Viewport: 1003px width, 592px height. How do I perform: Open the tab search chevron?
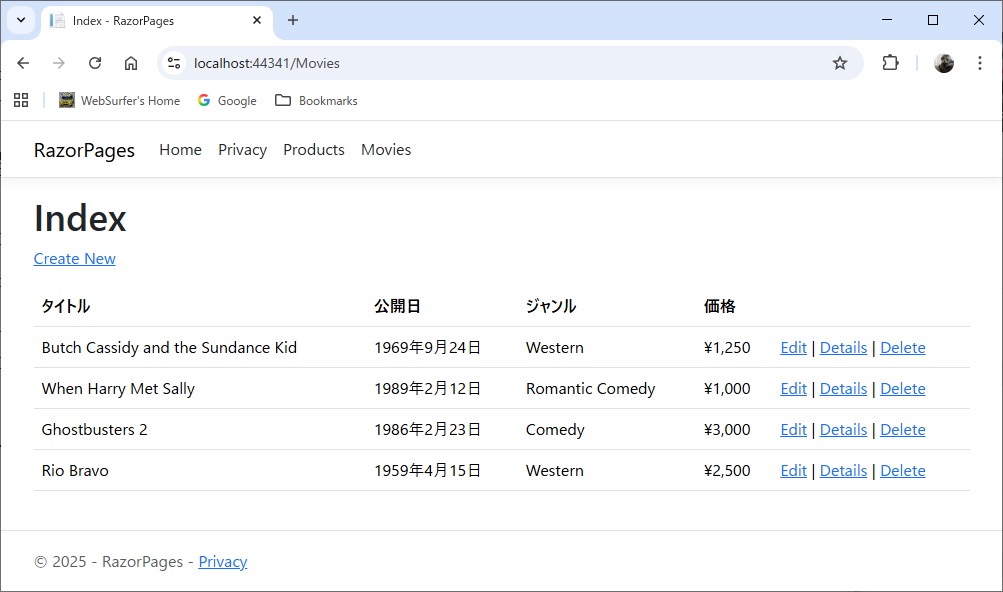point(22,20)
